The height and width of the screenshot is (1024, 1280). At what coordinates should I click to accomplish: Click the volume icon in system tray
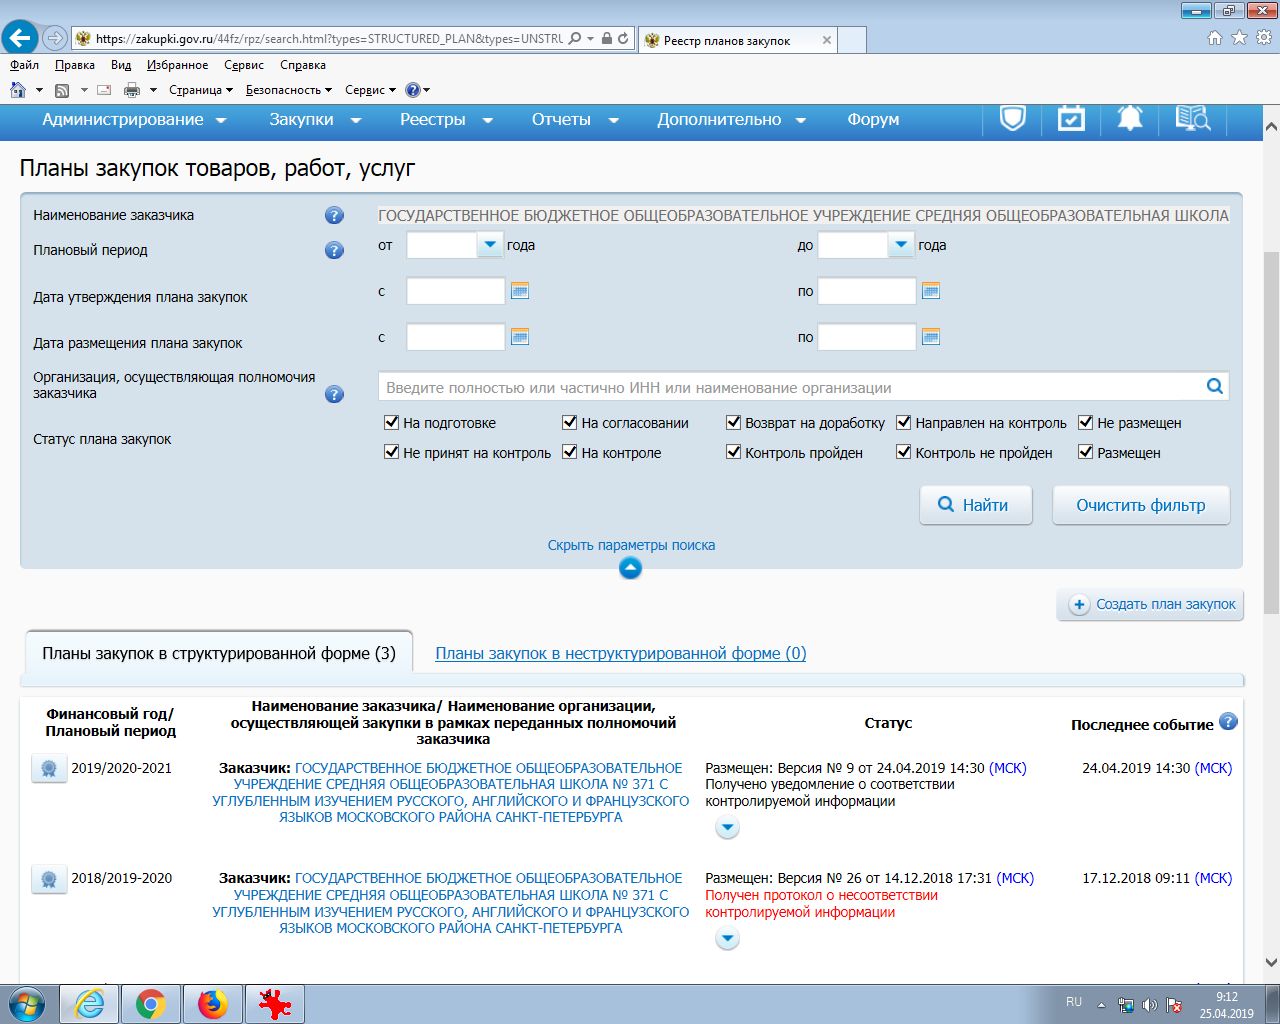[x=1149, y=1005]
